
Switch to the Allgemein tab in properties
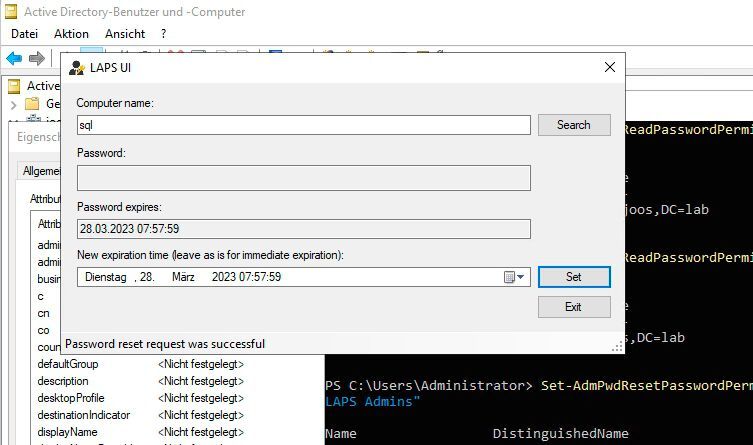point(41,171)
